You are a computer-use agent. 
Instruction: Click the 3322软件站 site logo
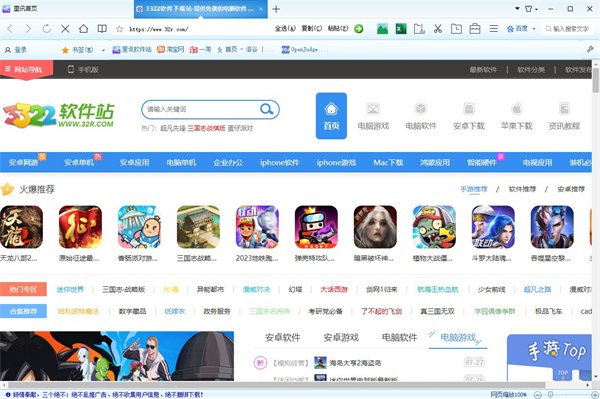click(x=59, y=115)
